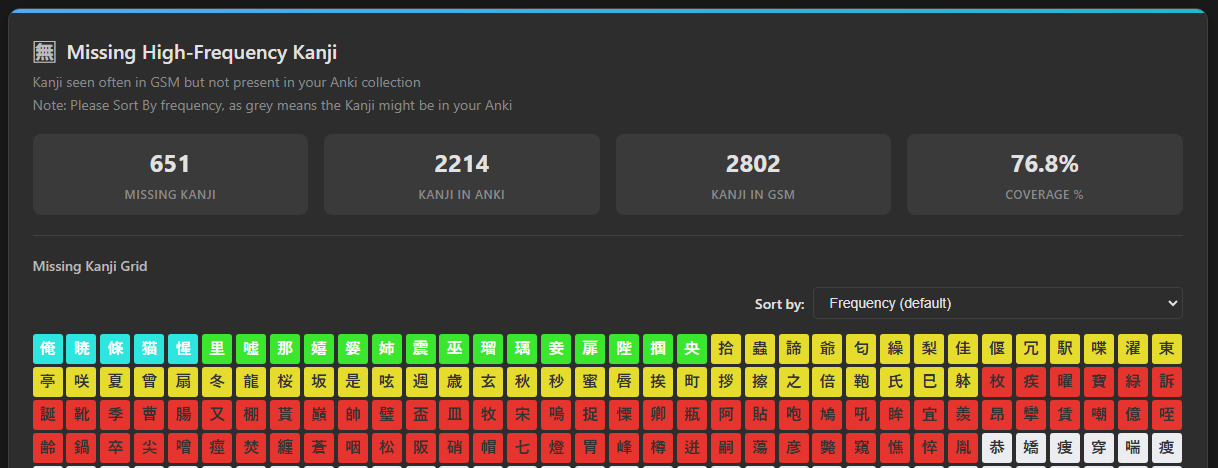Open the red 億 kanji tile
The image size is (1218, 468).
(1132, 415)
